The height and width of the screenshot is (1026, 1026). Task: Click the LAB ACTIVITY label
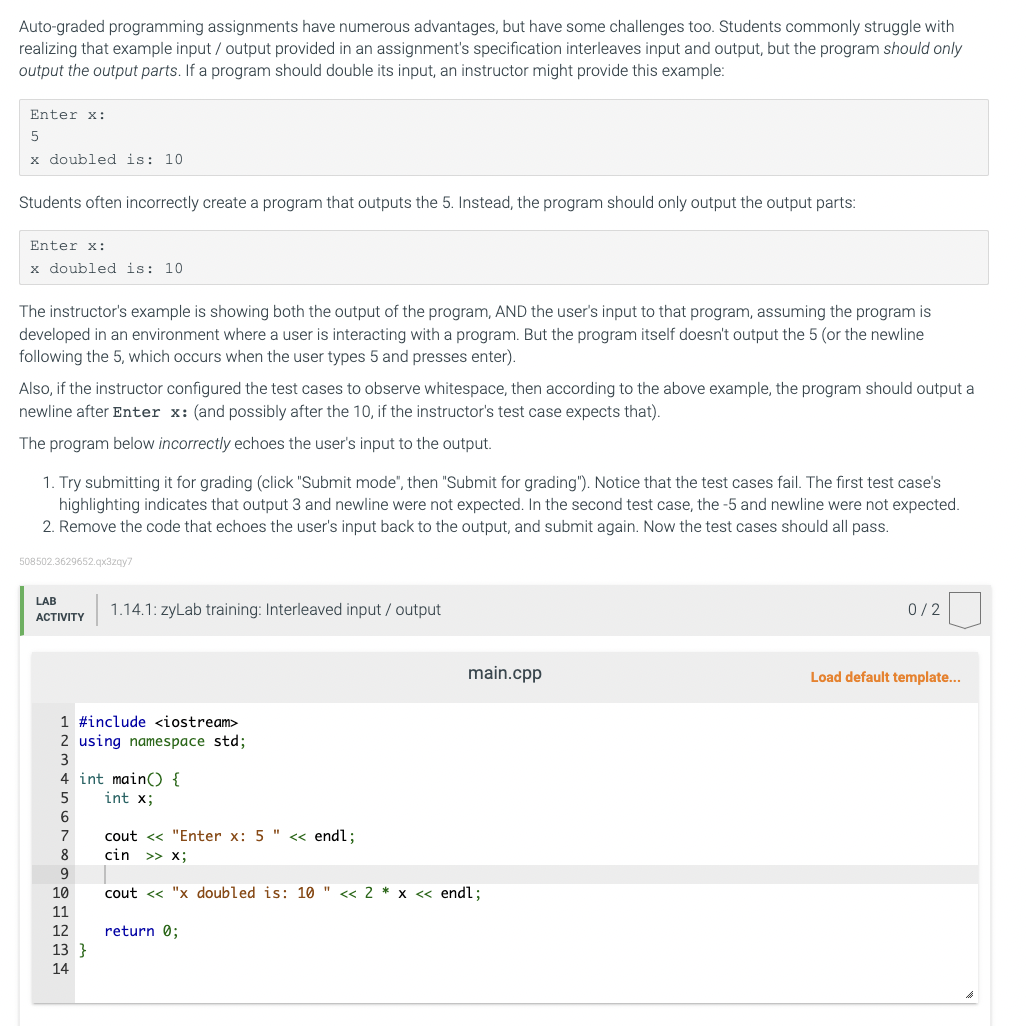click(x=60, y=609)
